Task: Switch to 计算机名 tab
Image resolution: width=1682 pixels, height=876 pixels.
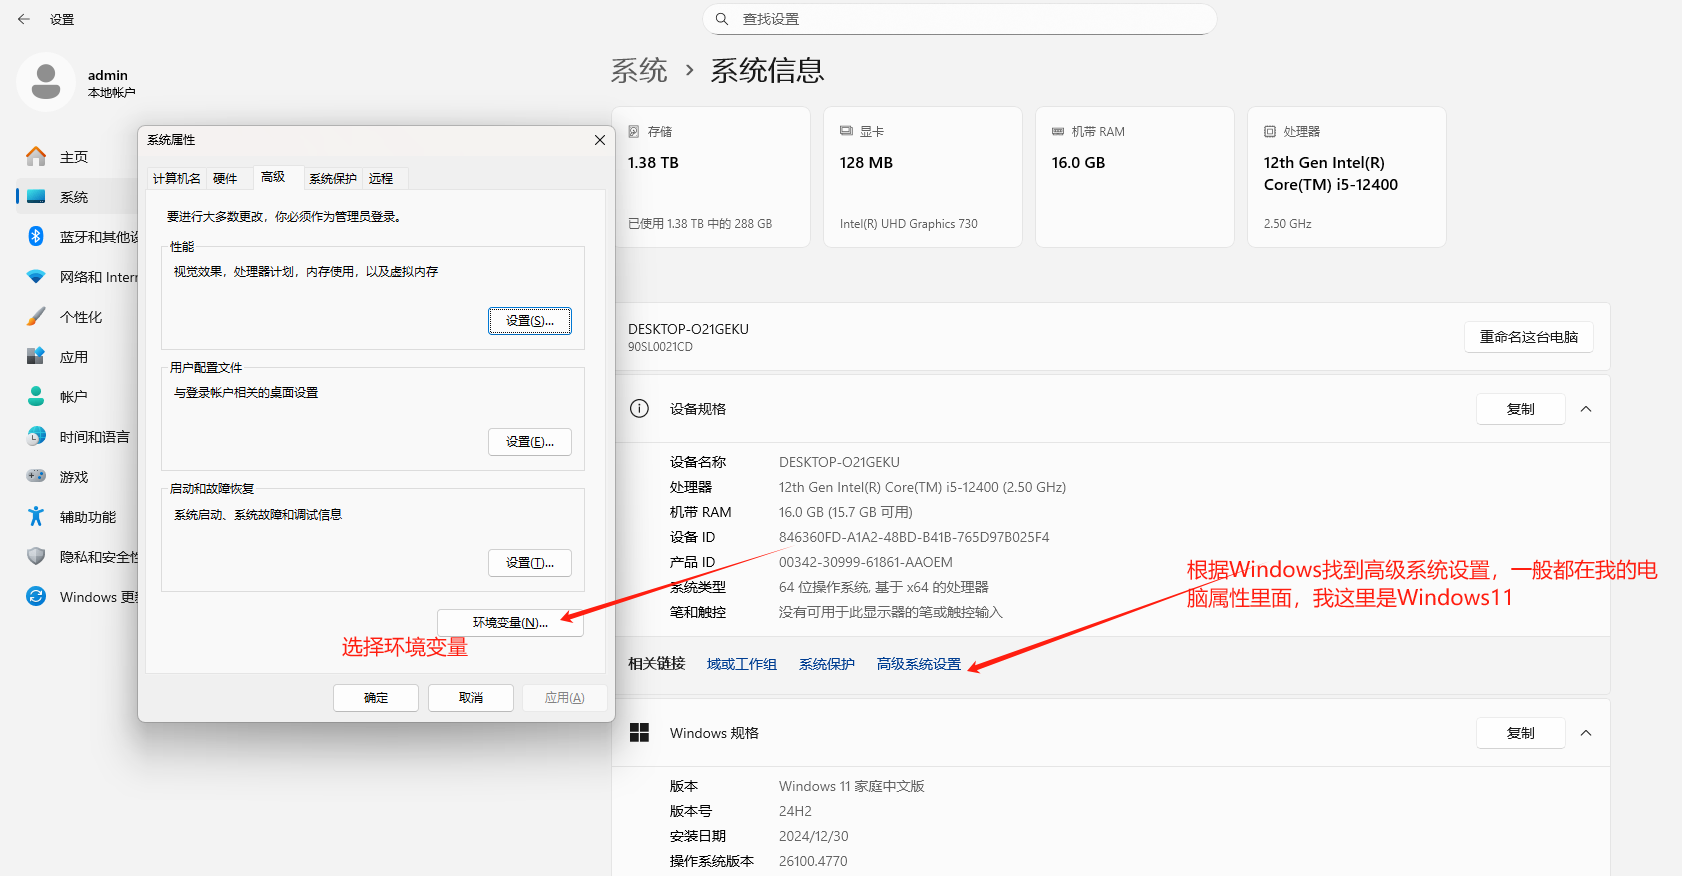Action: pos(177,178)
